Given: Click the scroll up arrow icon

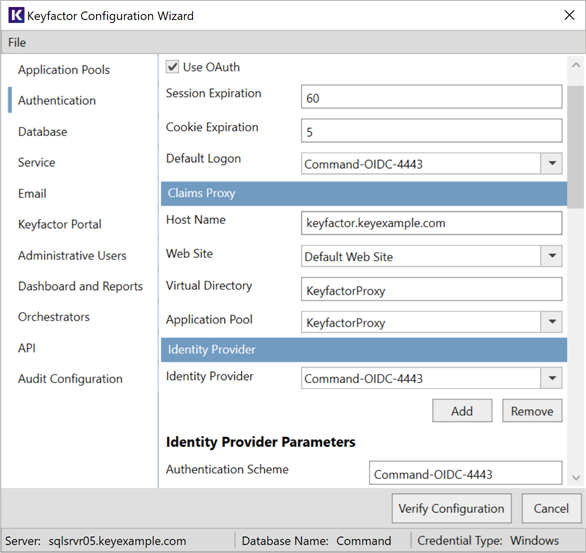Looking at the screenshot, I should 576,65.
